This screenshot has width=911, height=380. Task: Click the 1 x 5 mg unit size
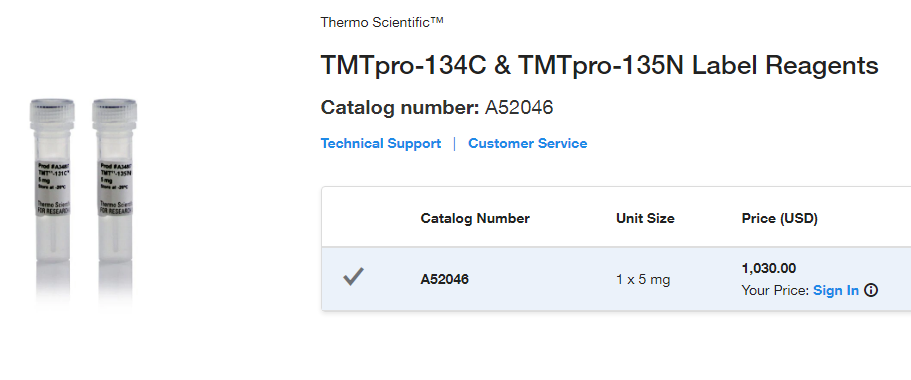pos(643,279)
